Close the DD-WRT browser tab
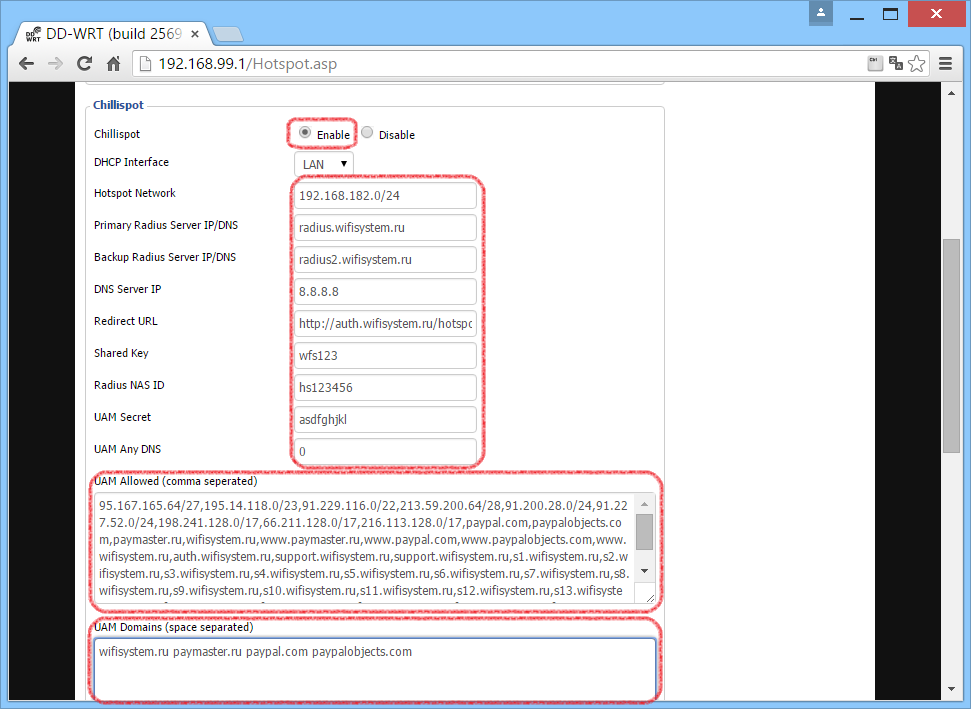This screenshot has height=709, width=971. tap(194, 34)
